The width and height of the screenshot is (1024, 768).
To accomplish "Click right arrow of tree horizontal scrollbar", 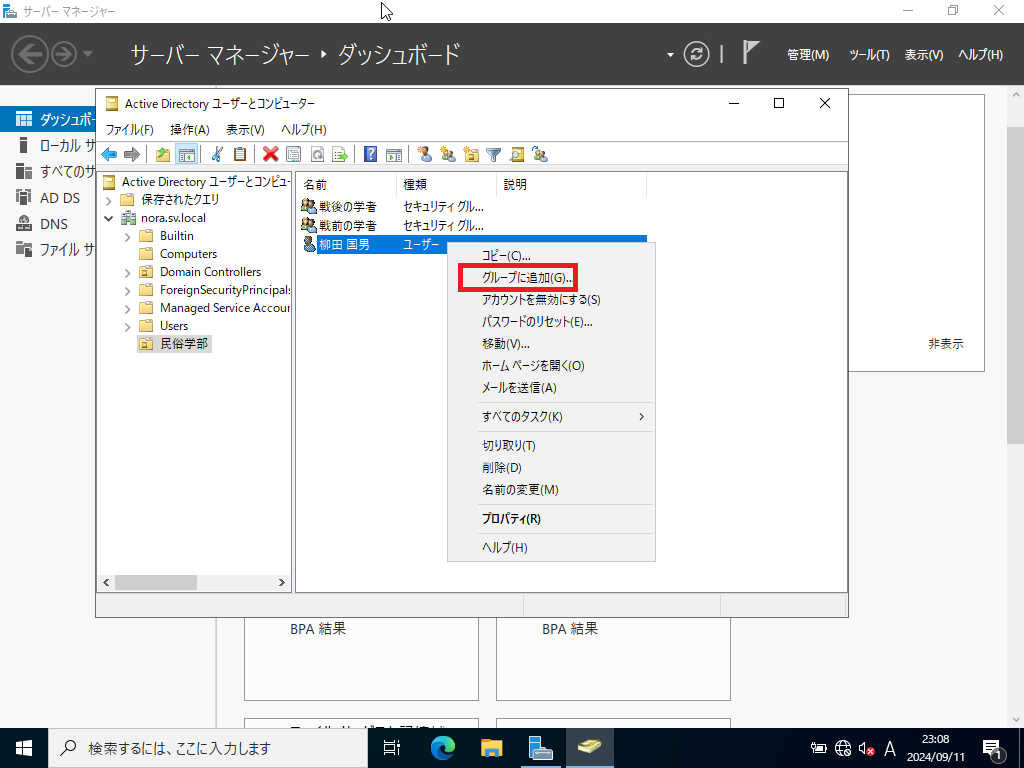I will [281, 582].
